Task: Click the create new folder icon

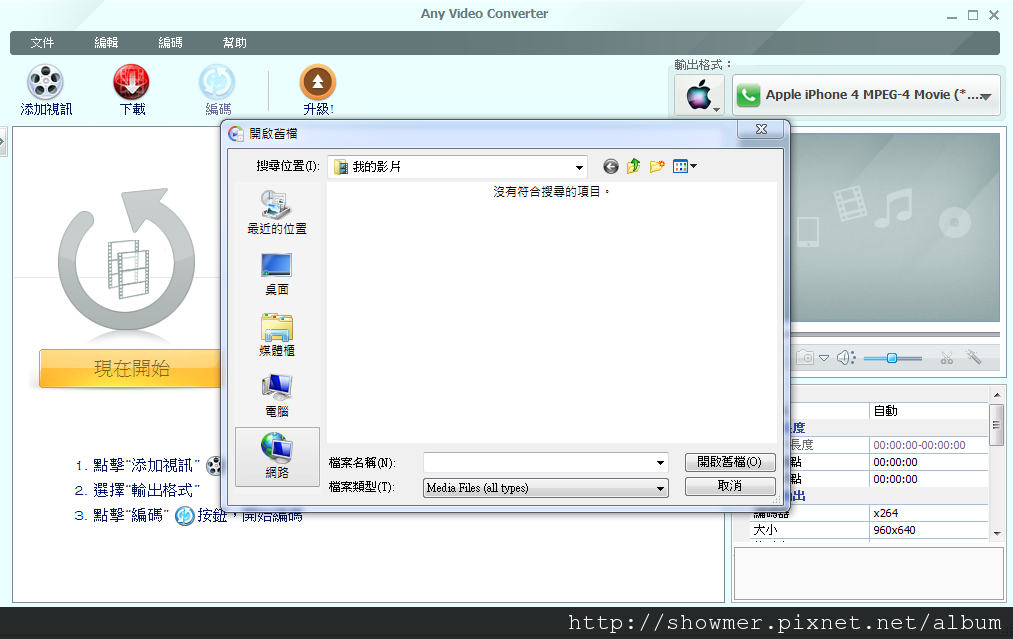Action: [657, 167]
